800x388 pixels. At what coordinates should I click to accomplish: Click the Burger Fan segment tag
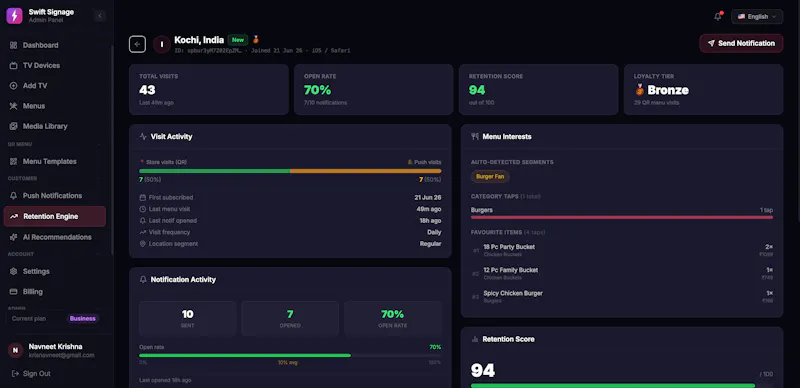coord(490,177)
